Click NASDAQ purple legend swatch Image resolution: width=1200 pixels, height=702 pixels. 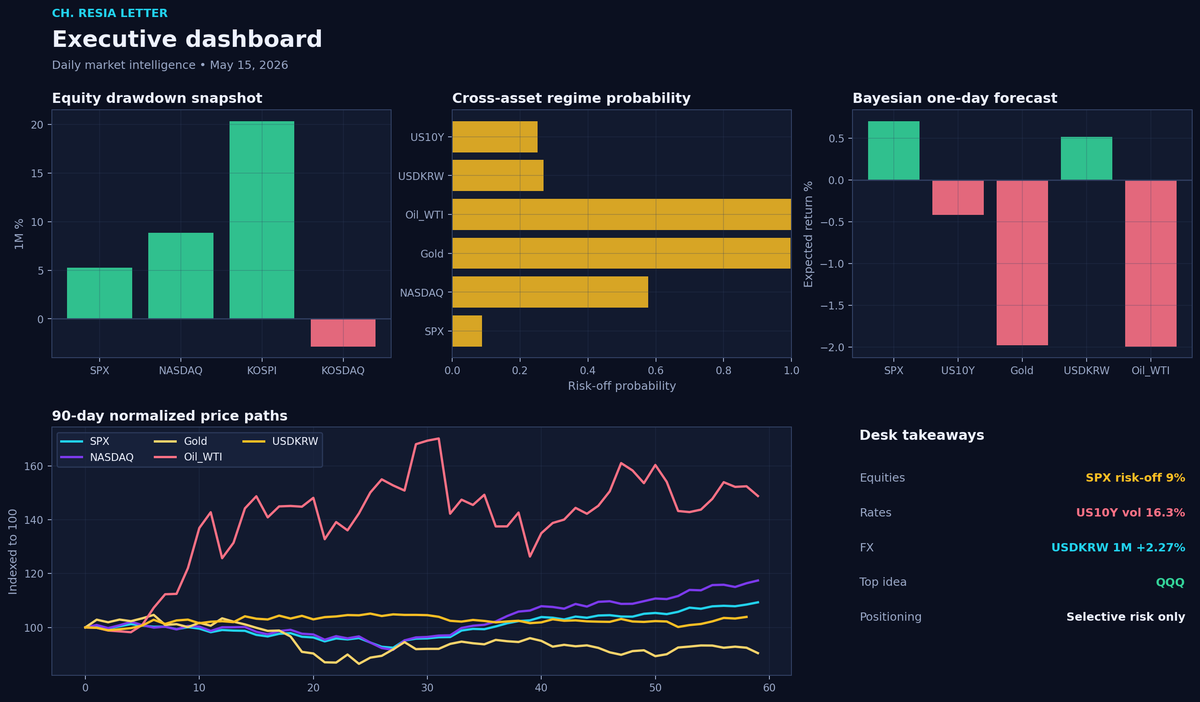coord(72,457)
